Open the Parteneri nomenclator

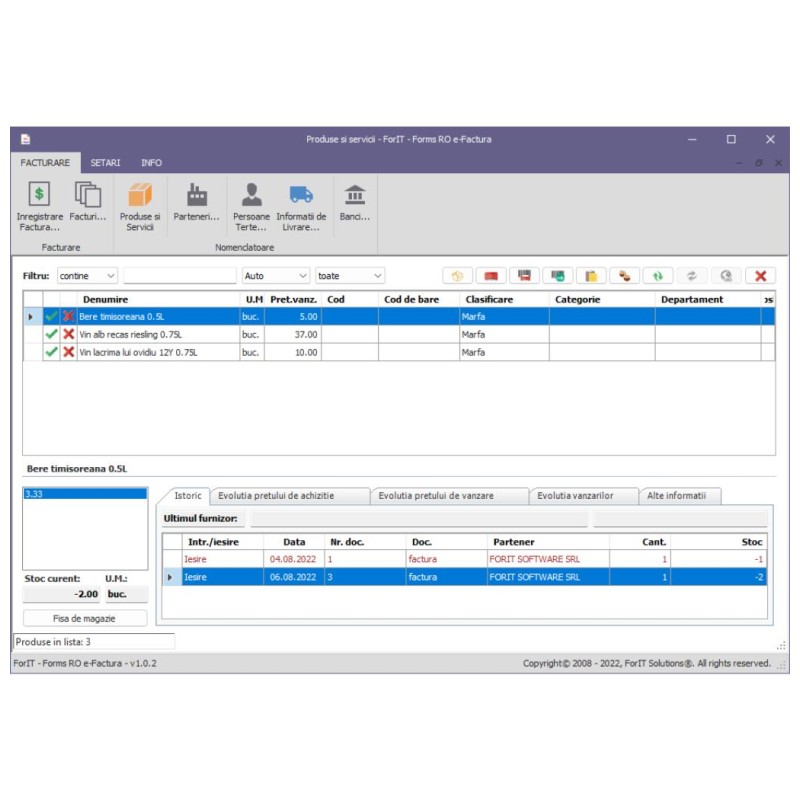coord(196,207)
